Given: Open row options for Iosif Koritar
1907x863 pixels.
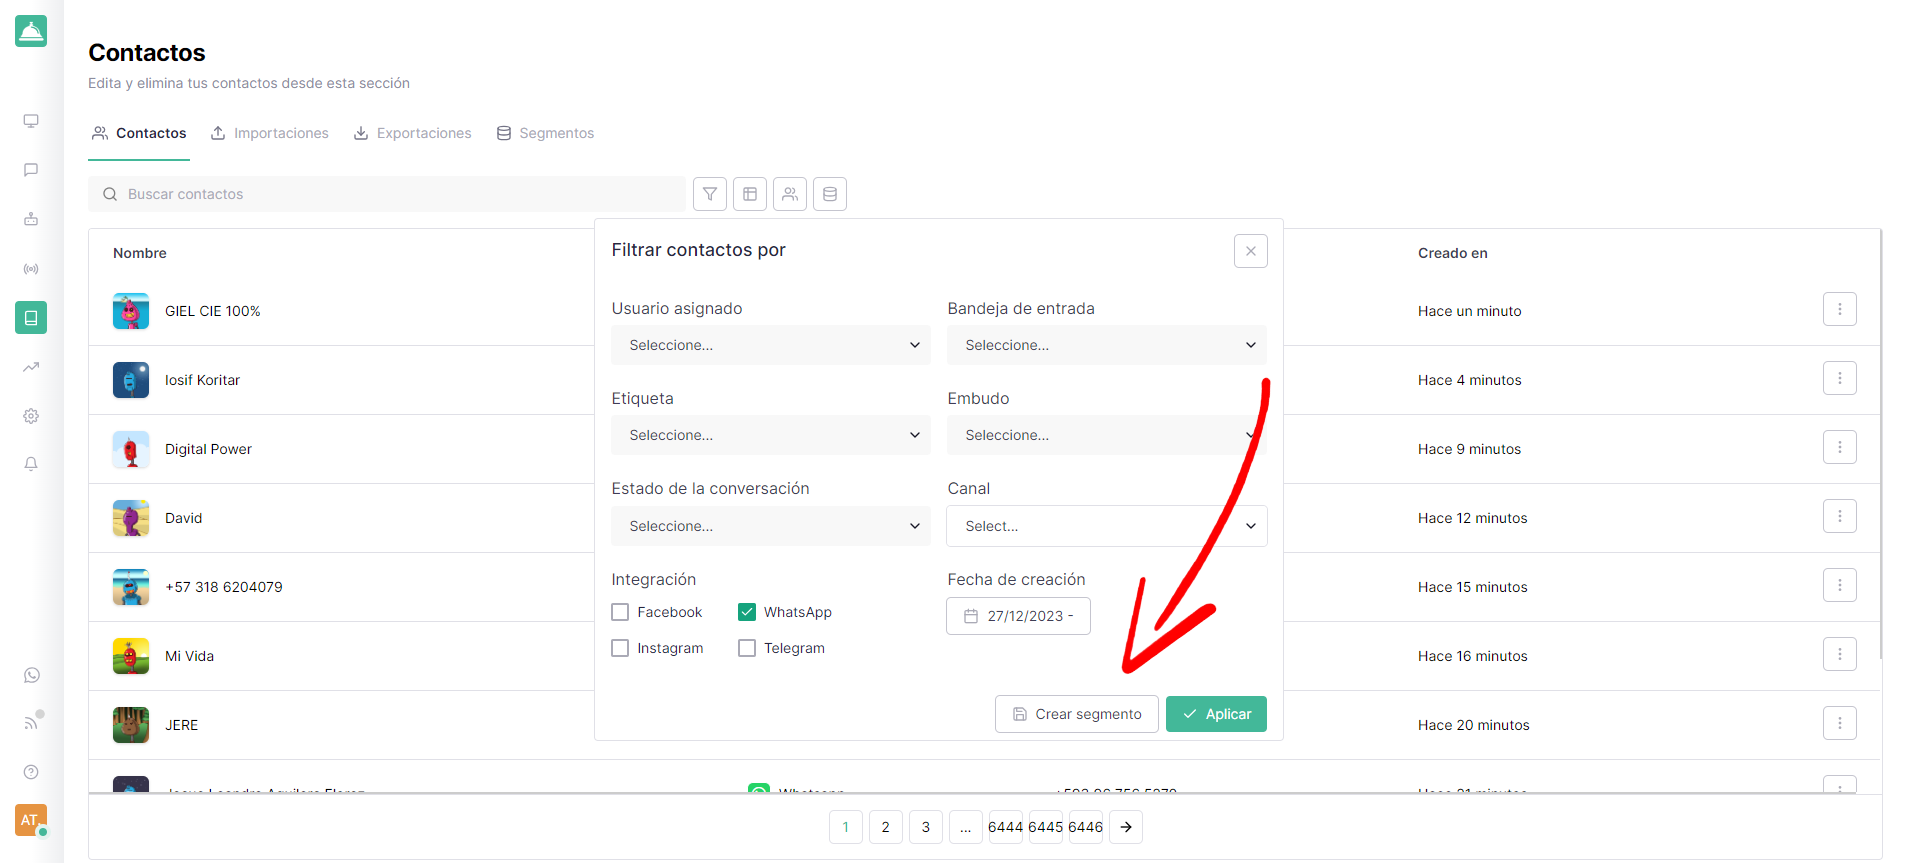Looking at the screenshot, I should pos(1840,378).
